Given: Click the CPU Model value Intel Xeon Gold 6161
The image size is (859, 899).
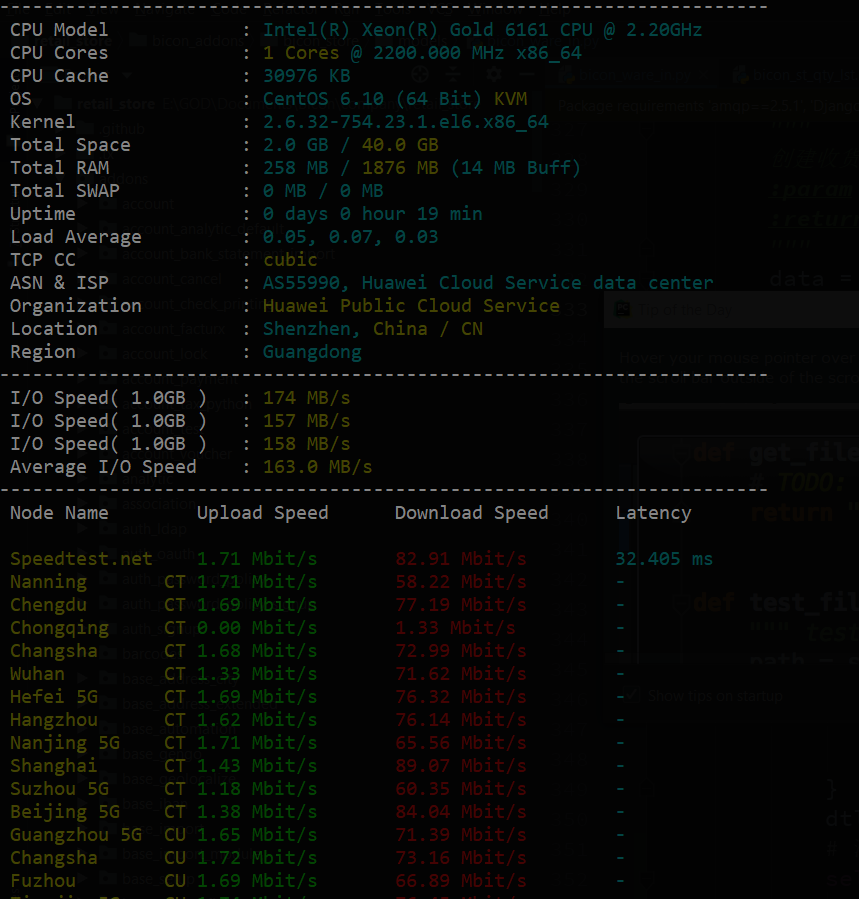Looking at the screenshot, I should pyautogui.click(x=482, y=30).
